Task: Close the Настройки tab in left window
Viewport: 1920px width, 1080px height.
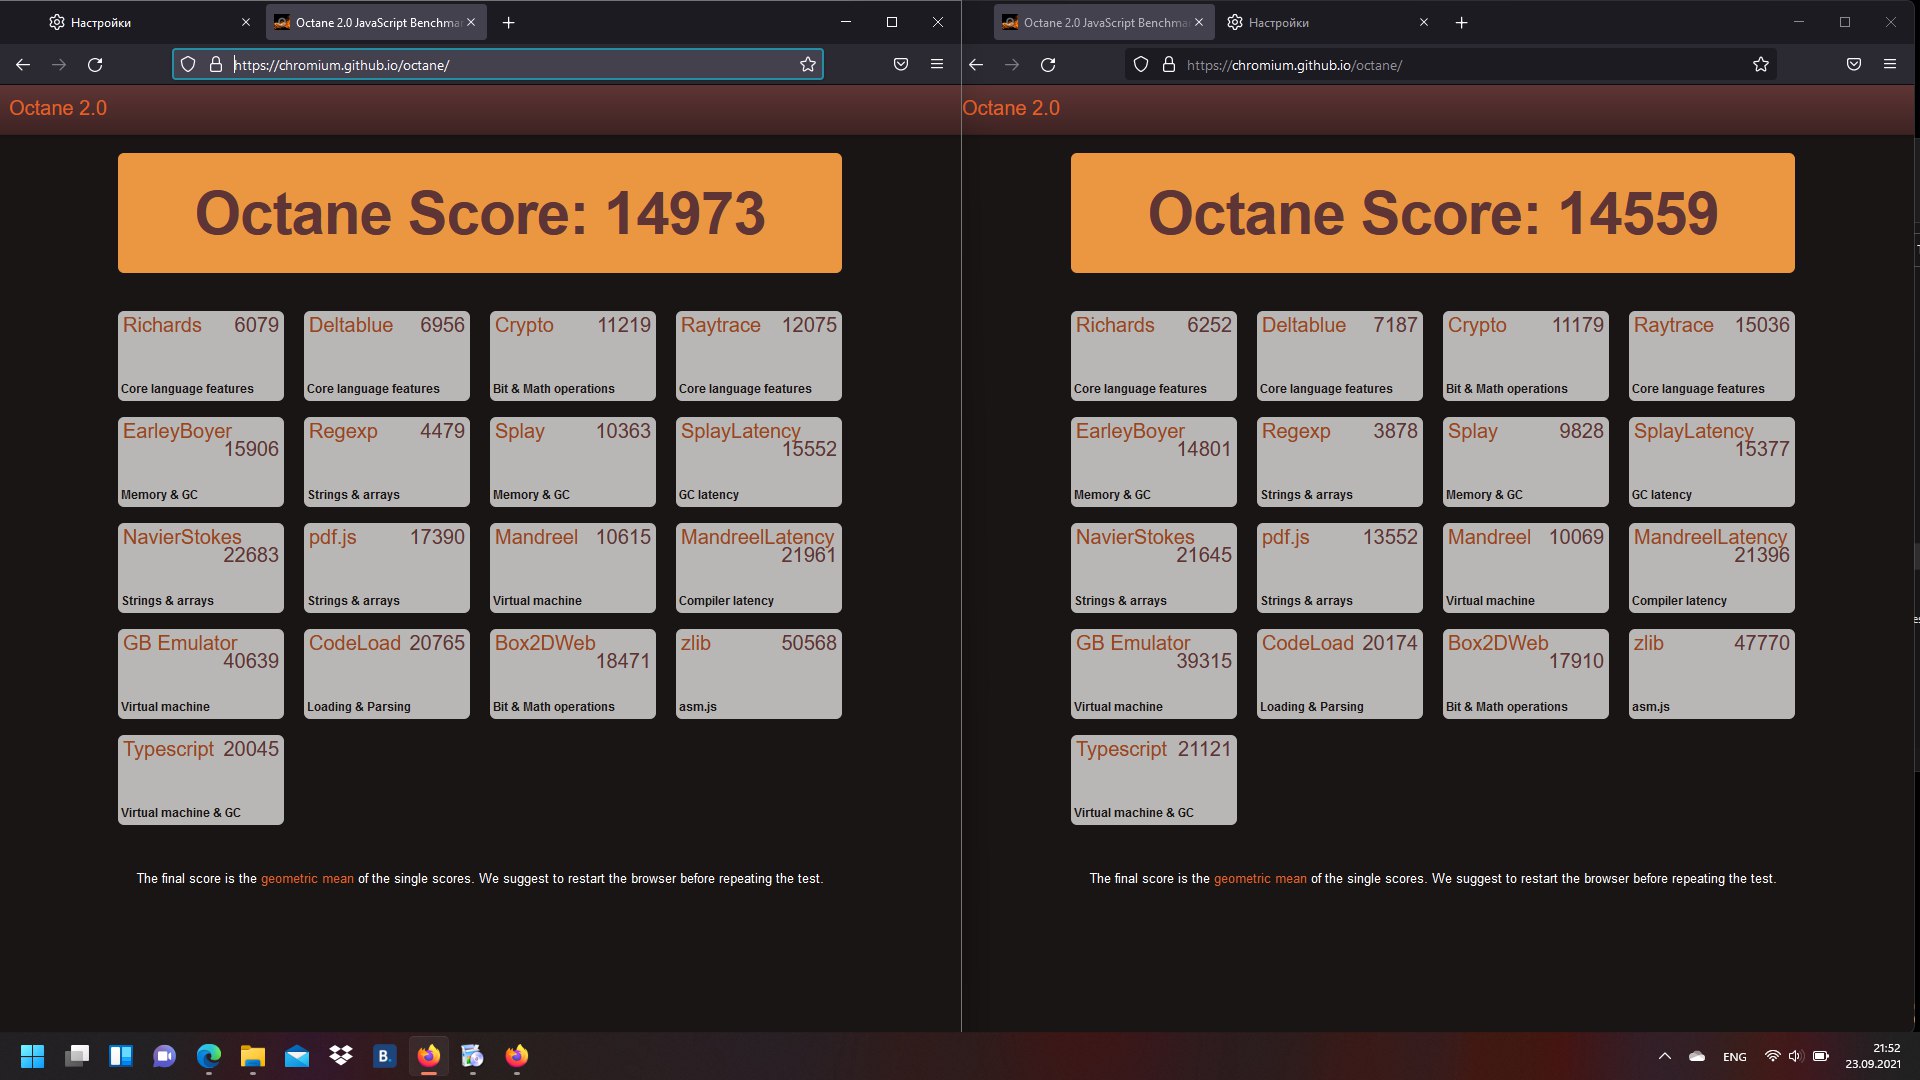Action: pyautogui.click(x=246, y=22)
